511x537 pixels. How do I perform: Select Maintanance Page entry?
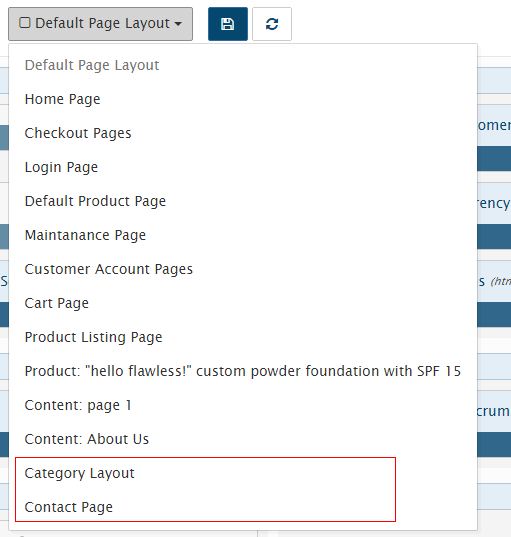[85, 235]
